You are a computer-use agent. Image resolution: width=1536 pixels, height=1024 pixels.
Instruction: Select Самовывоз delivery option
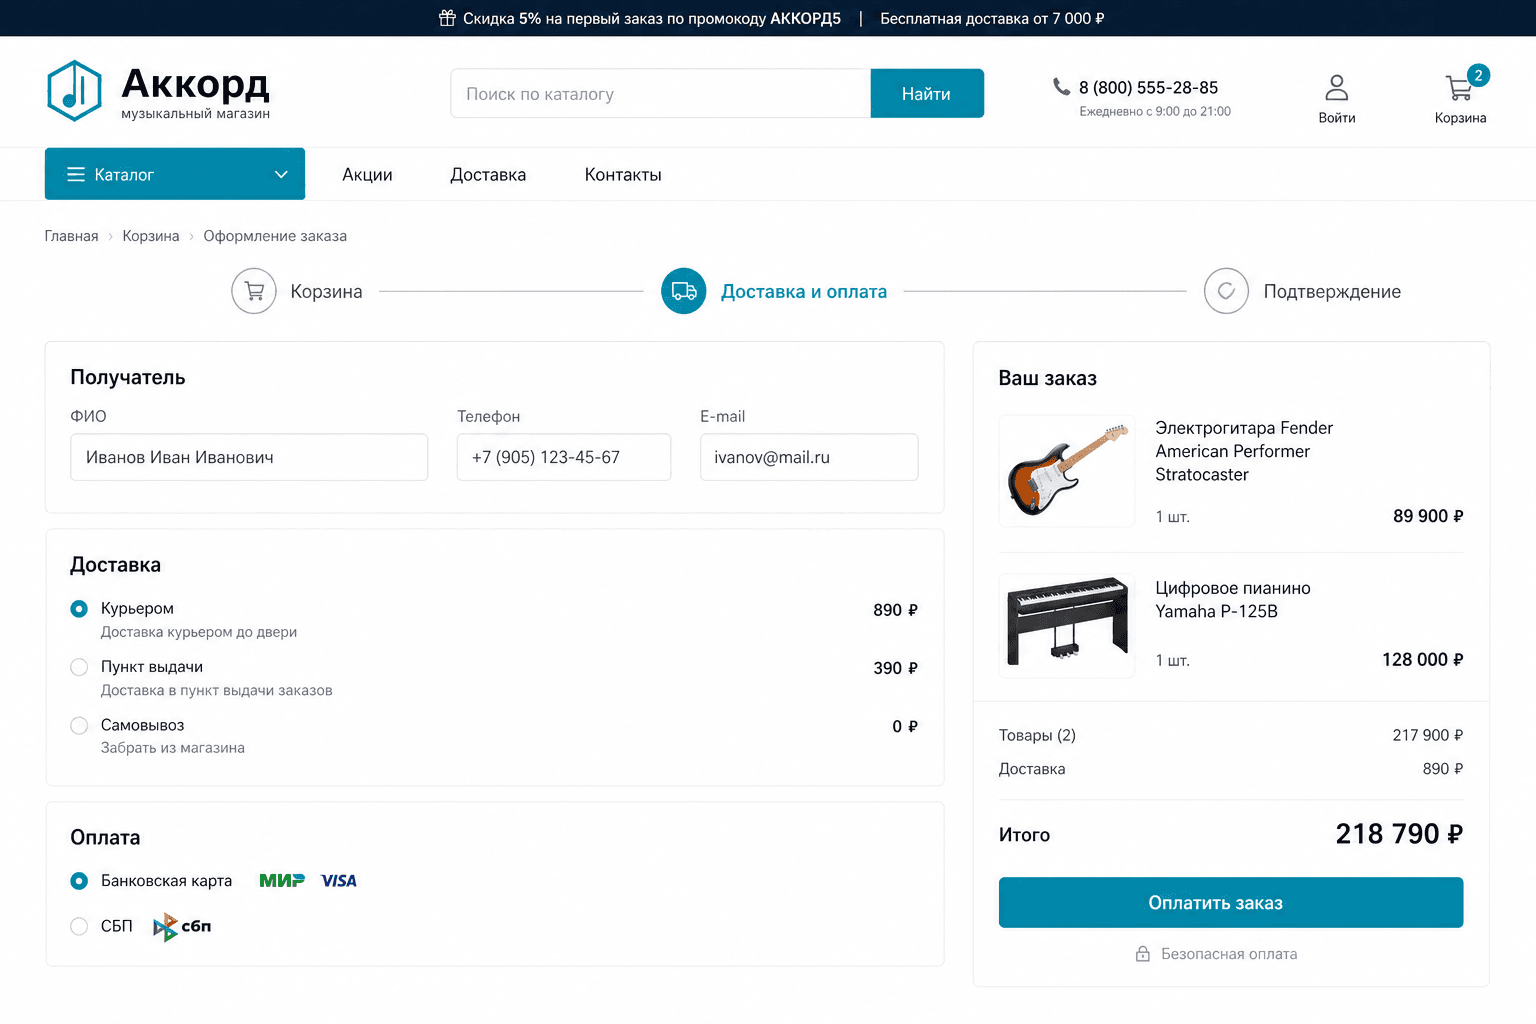tap(79, 725)
